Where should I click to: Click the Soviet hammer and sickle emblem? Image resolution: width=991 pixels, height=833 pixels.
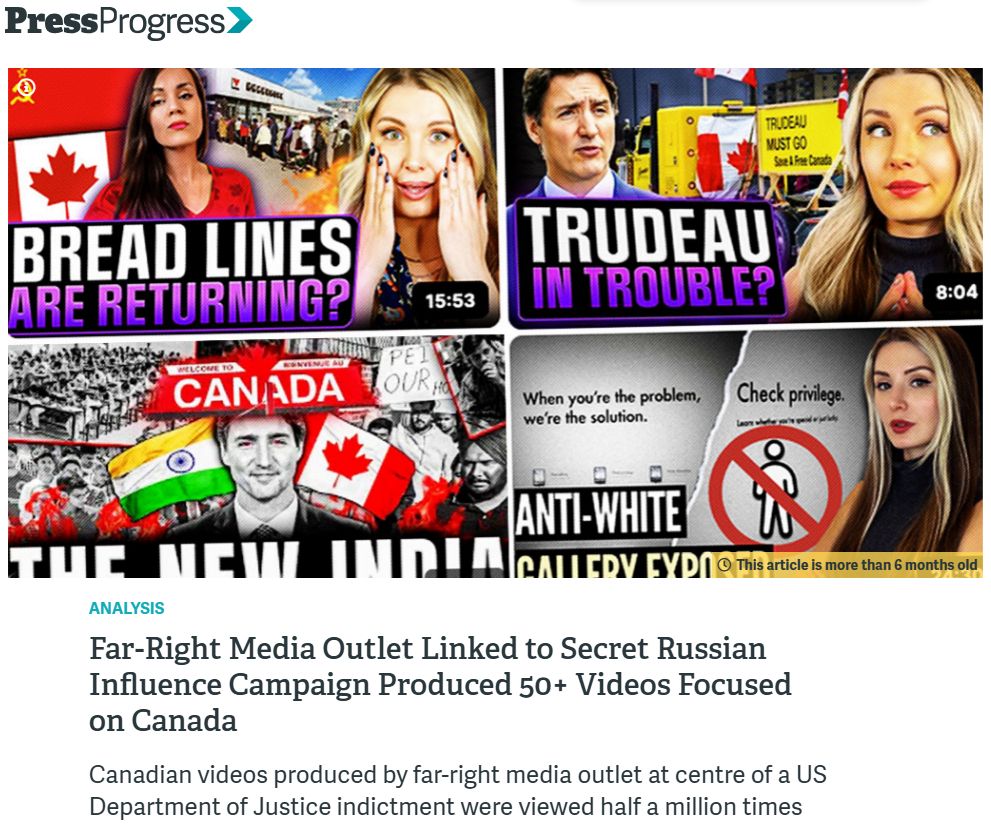click(x=23, y=88)
